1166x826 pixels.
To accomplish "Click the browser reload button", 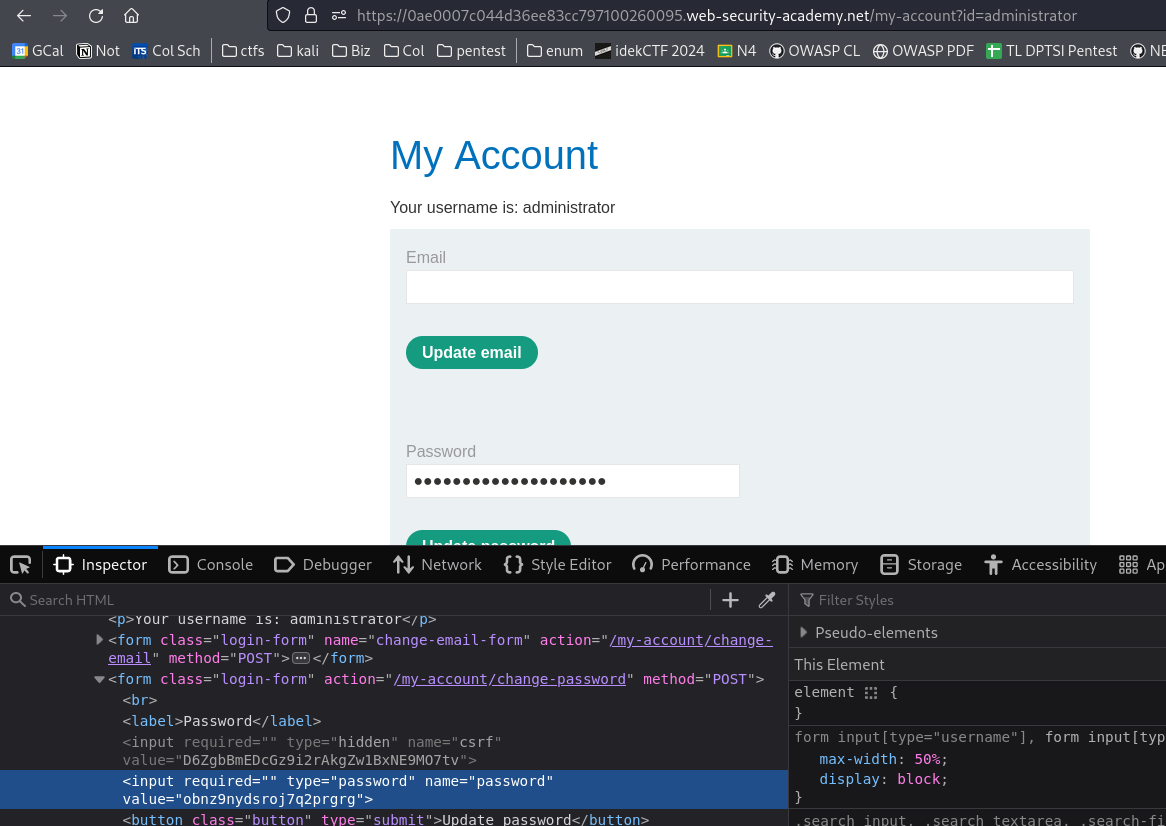I will pos(96,16).
